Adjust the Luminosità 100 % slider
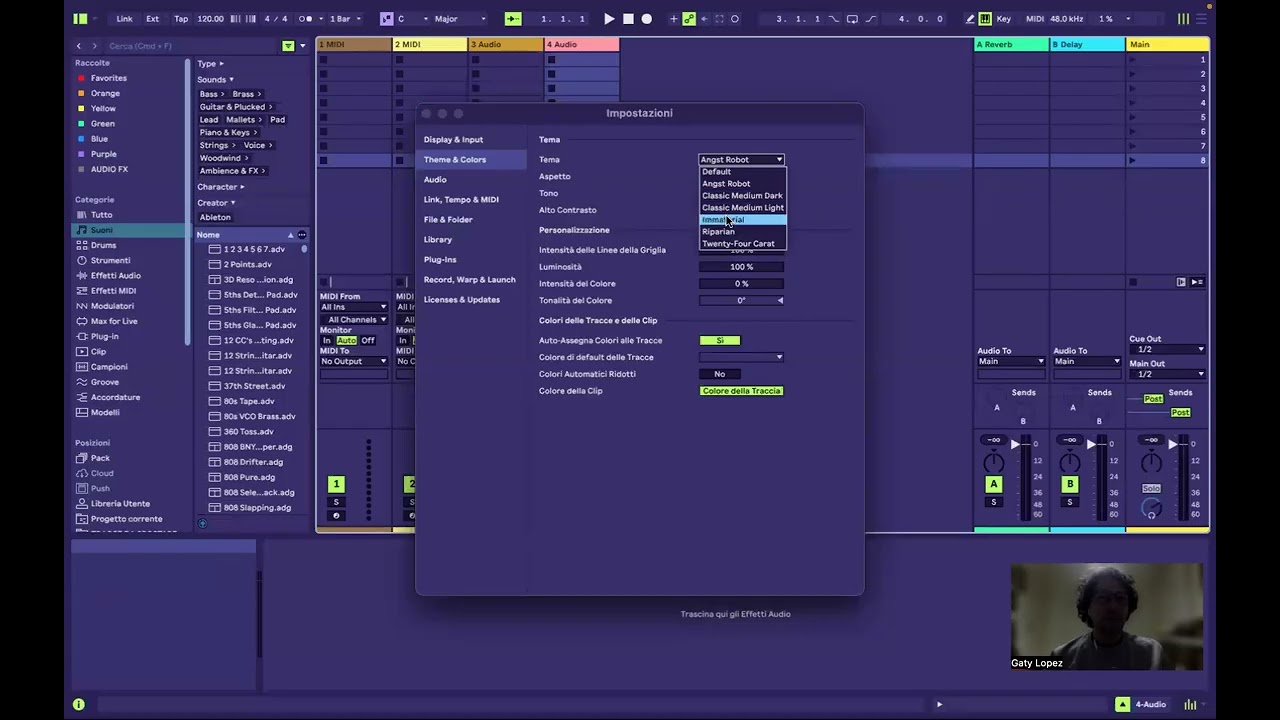 pos(741,267)
